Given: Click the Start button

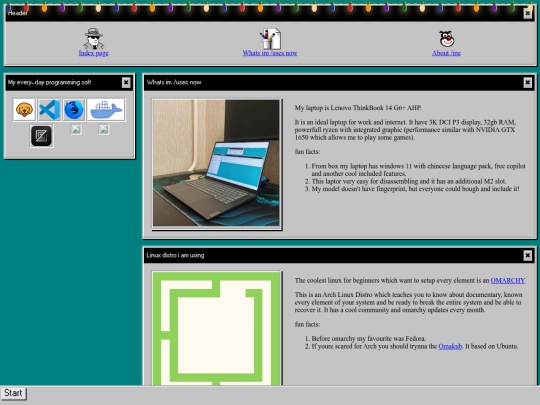Looking at the screenshot, I should coord(13,393).
